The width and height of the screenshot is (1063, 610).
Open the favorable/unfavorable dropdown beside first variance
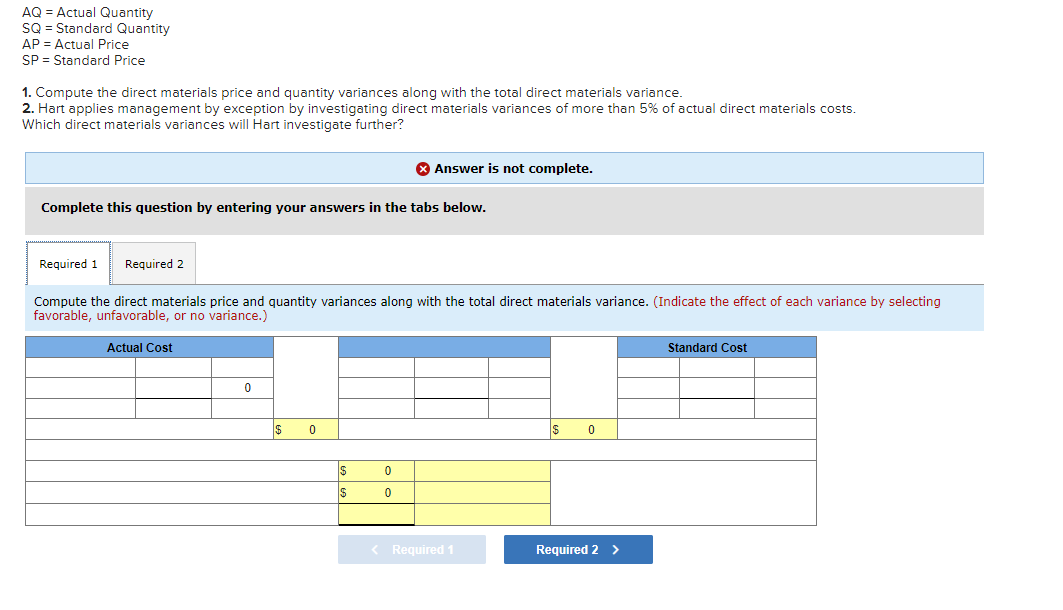[483, 470]
